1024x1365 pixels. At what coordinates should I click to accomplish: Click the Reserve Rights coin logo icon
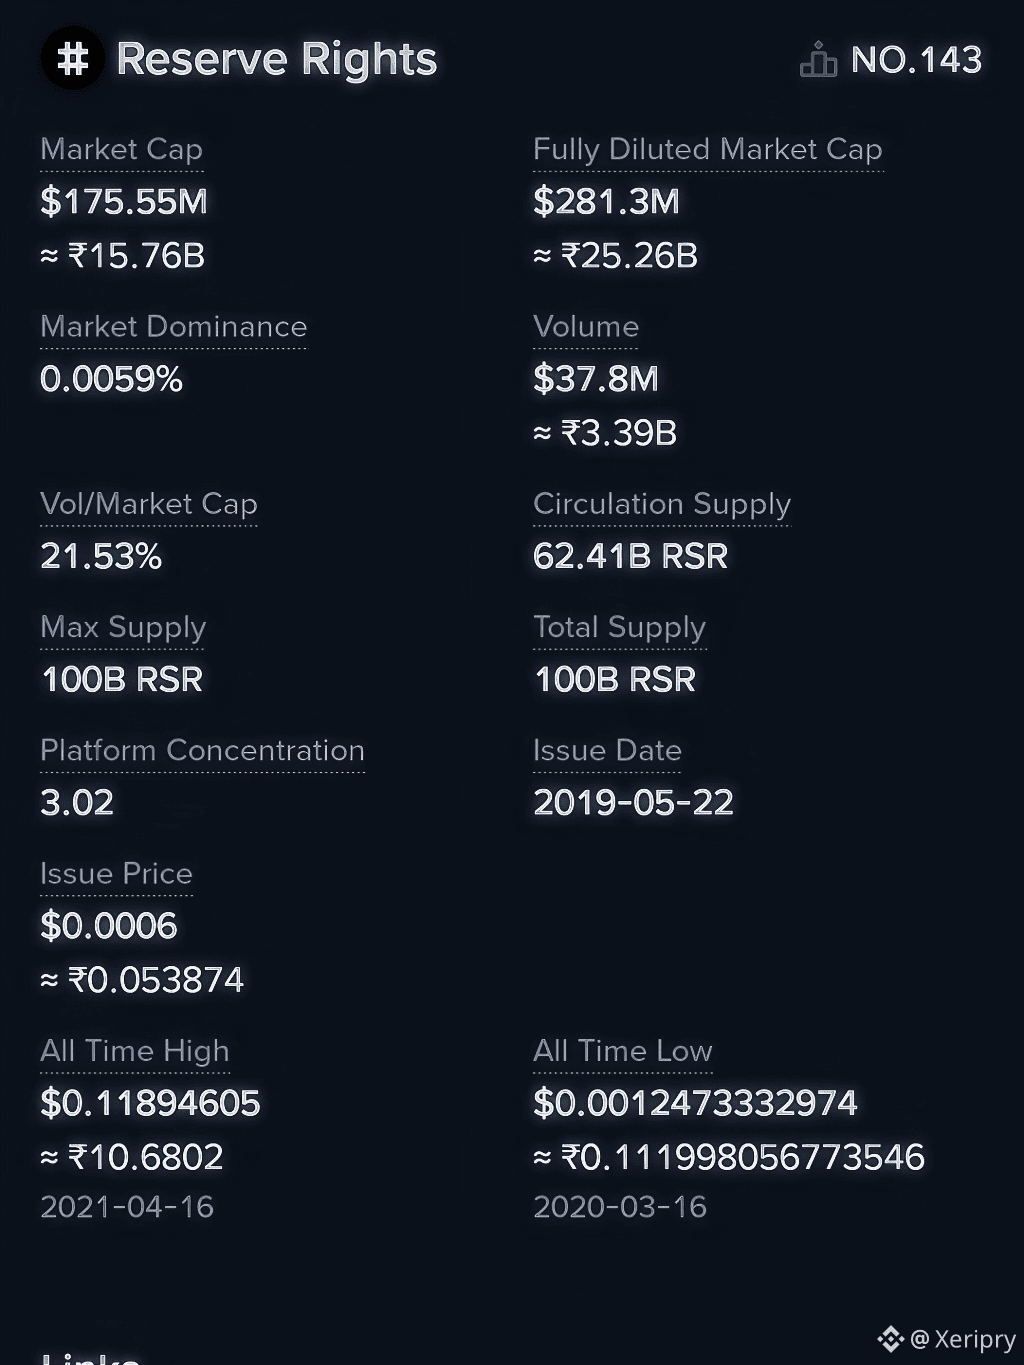pyautogui.click(x=72, y=59)
